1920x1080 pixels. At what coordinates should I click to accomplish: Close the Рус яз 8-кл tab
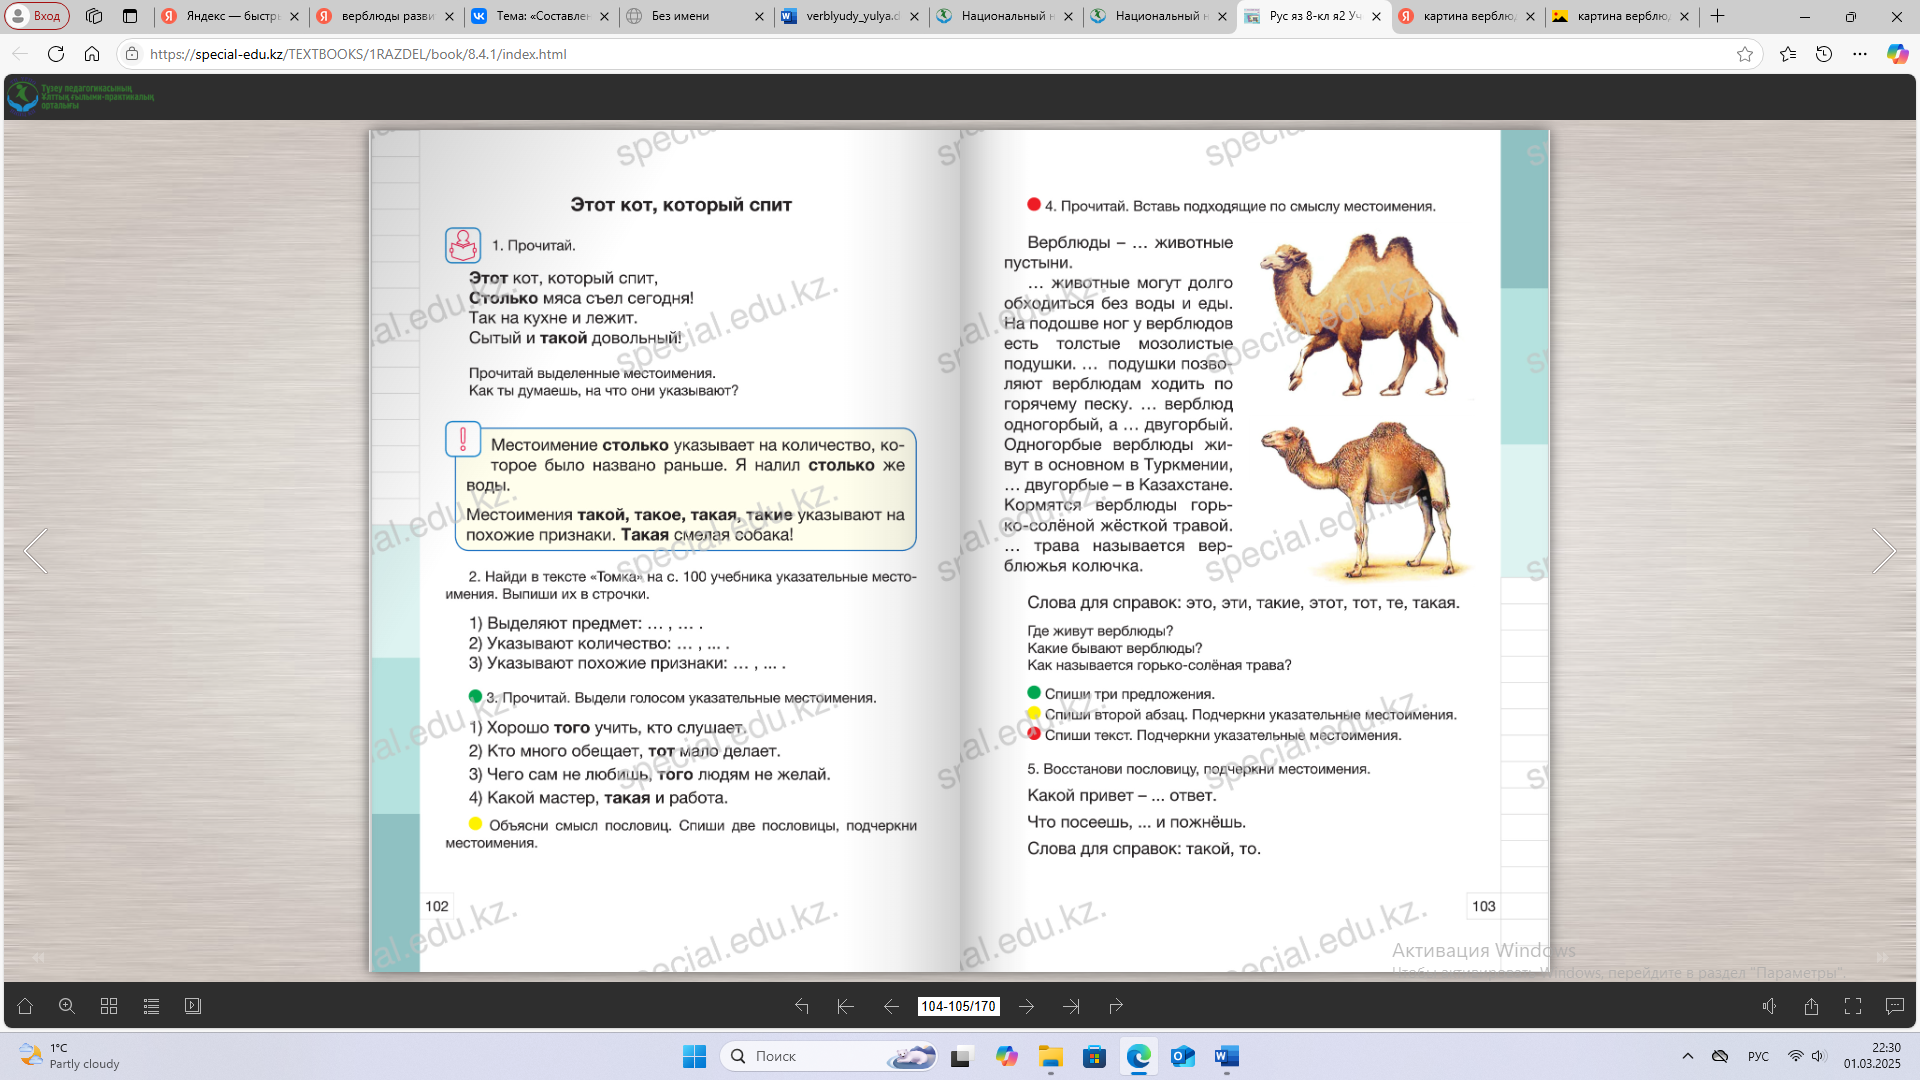click(x=1376, y=16)
